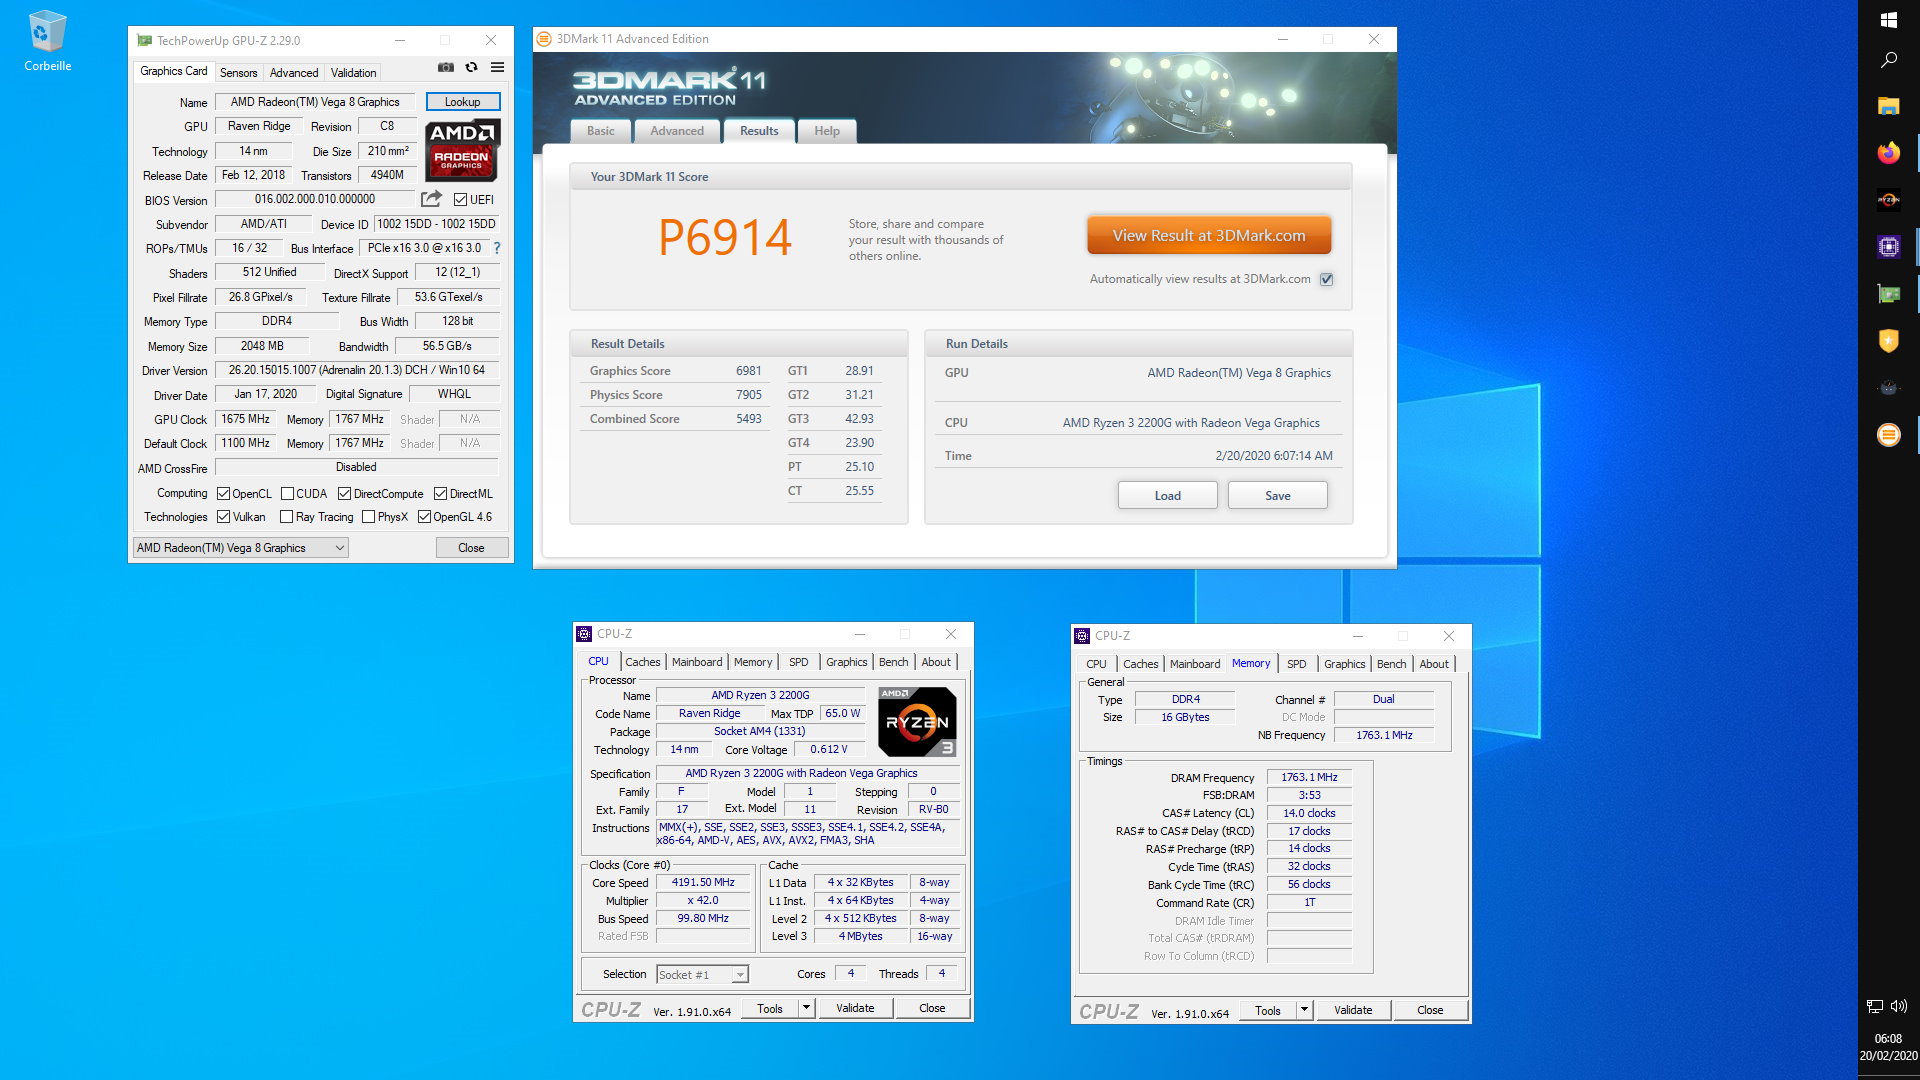The width and height of the screenshot is (1920, 1080).
Task: Open the GPU-Z hamburger menu
Action: 497,68
